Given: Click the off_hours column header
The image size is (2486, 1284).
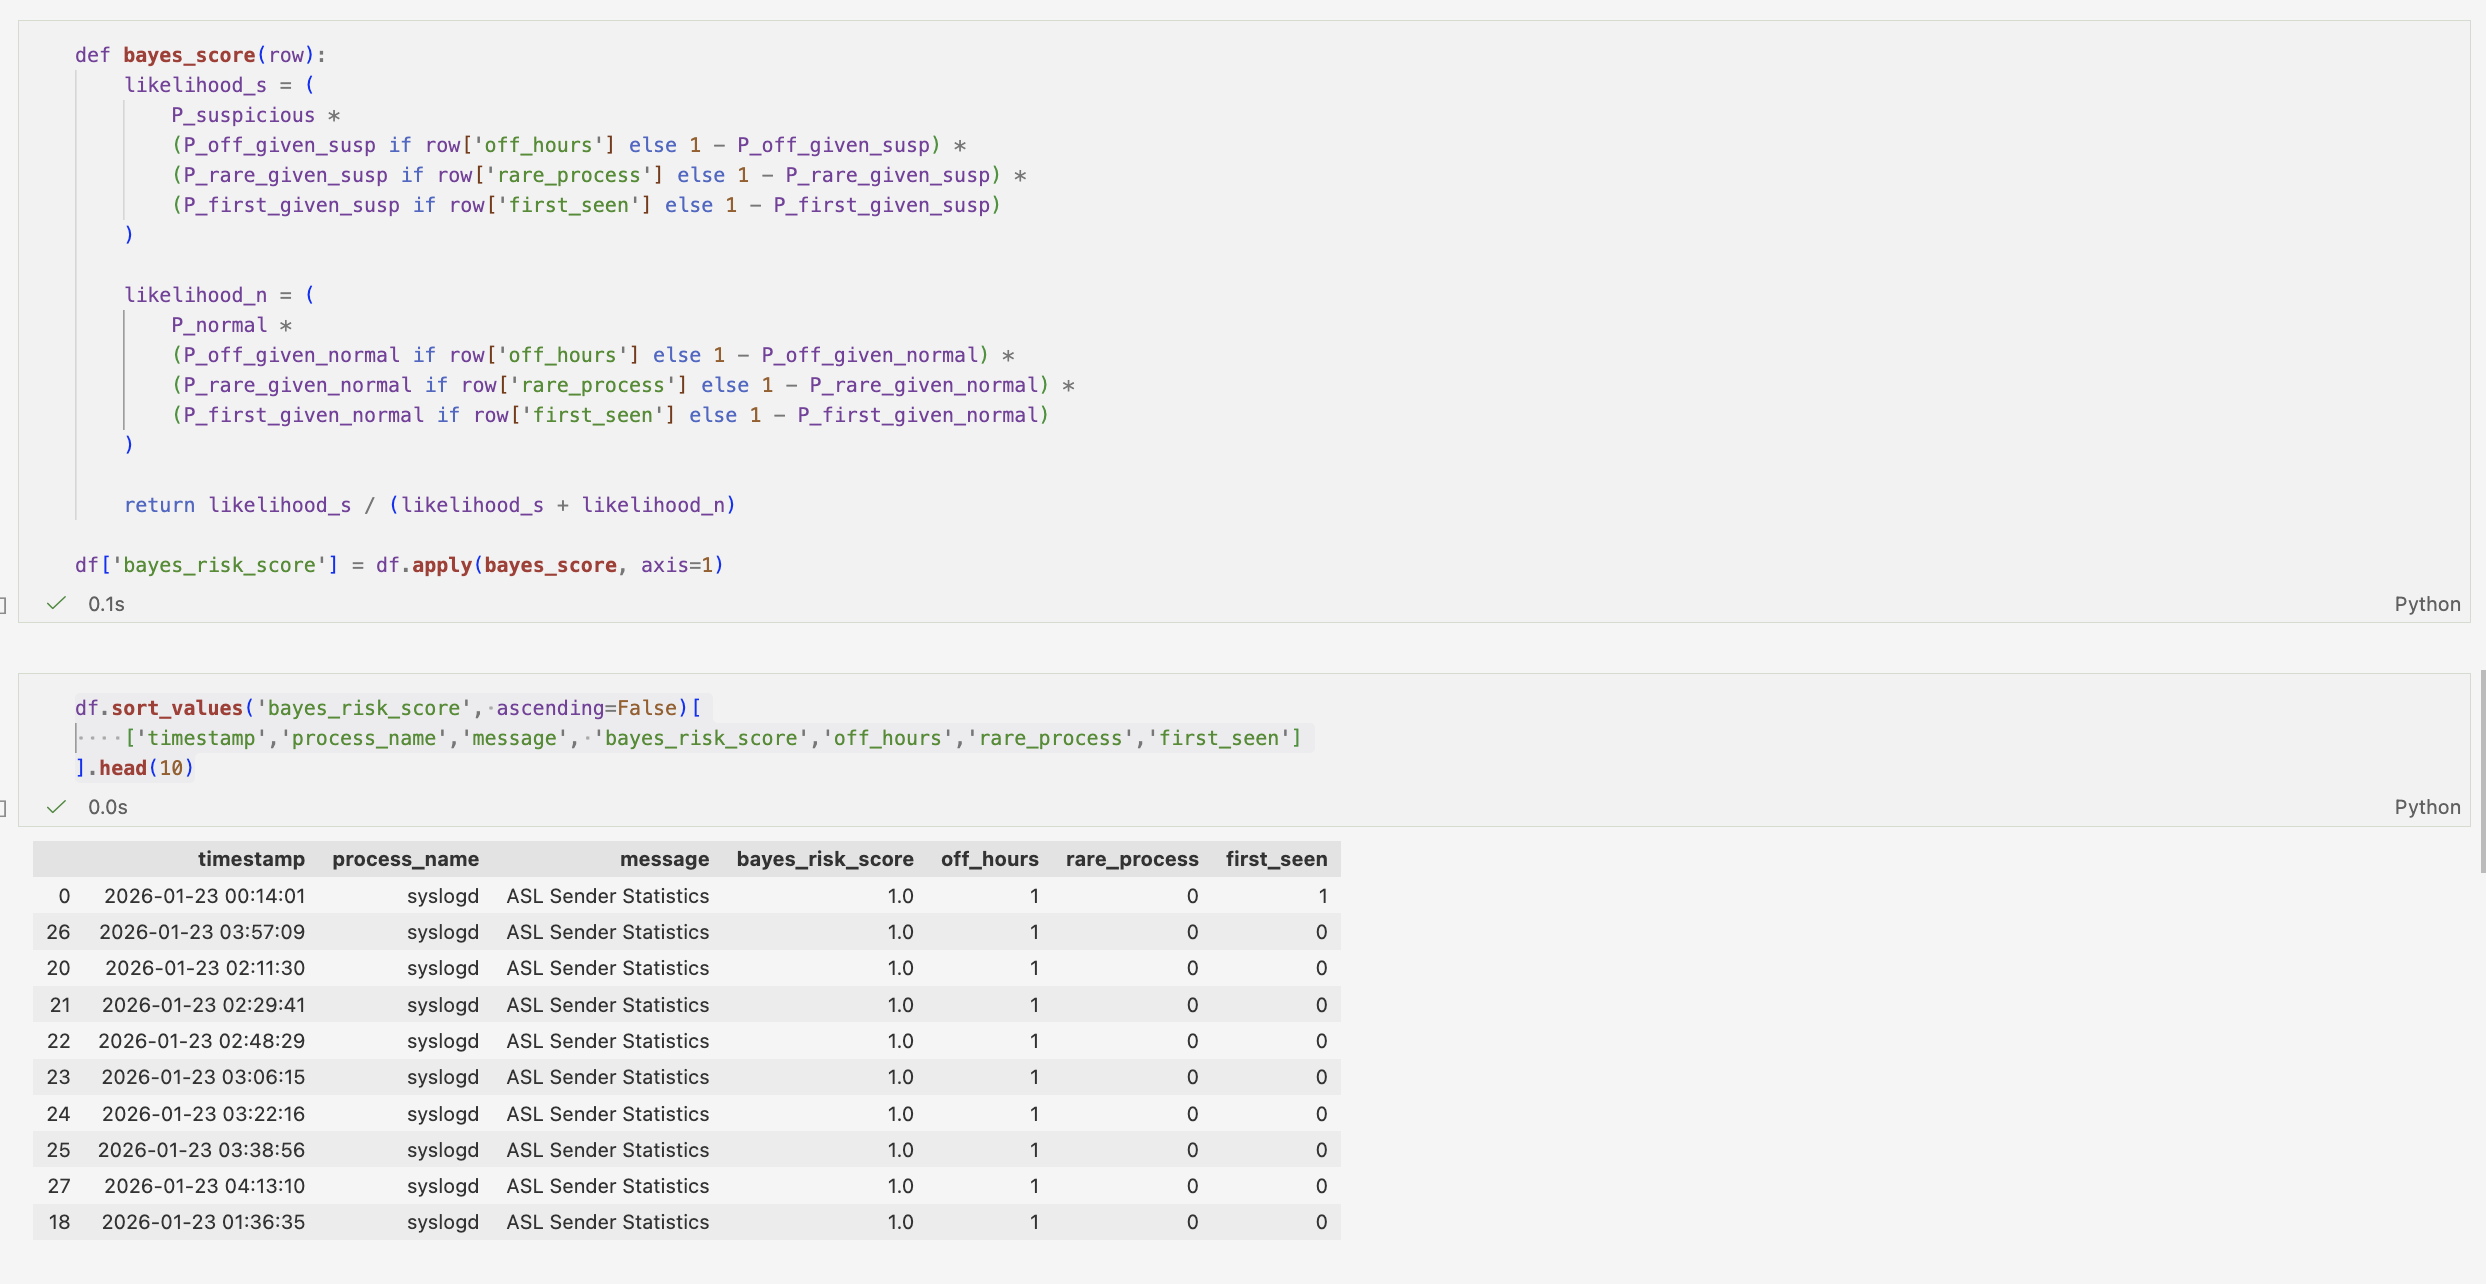Looking at the screenshot, I should tap(989, 859).
